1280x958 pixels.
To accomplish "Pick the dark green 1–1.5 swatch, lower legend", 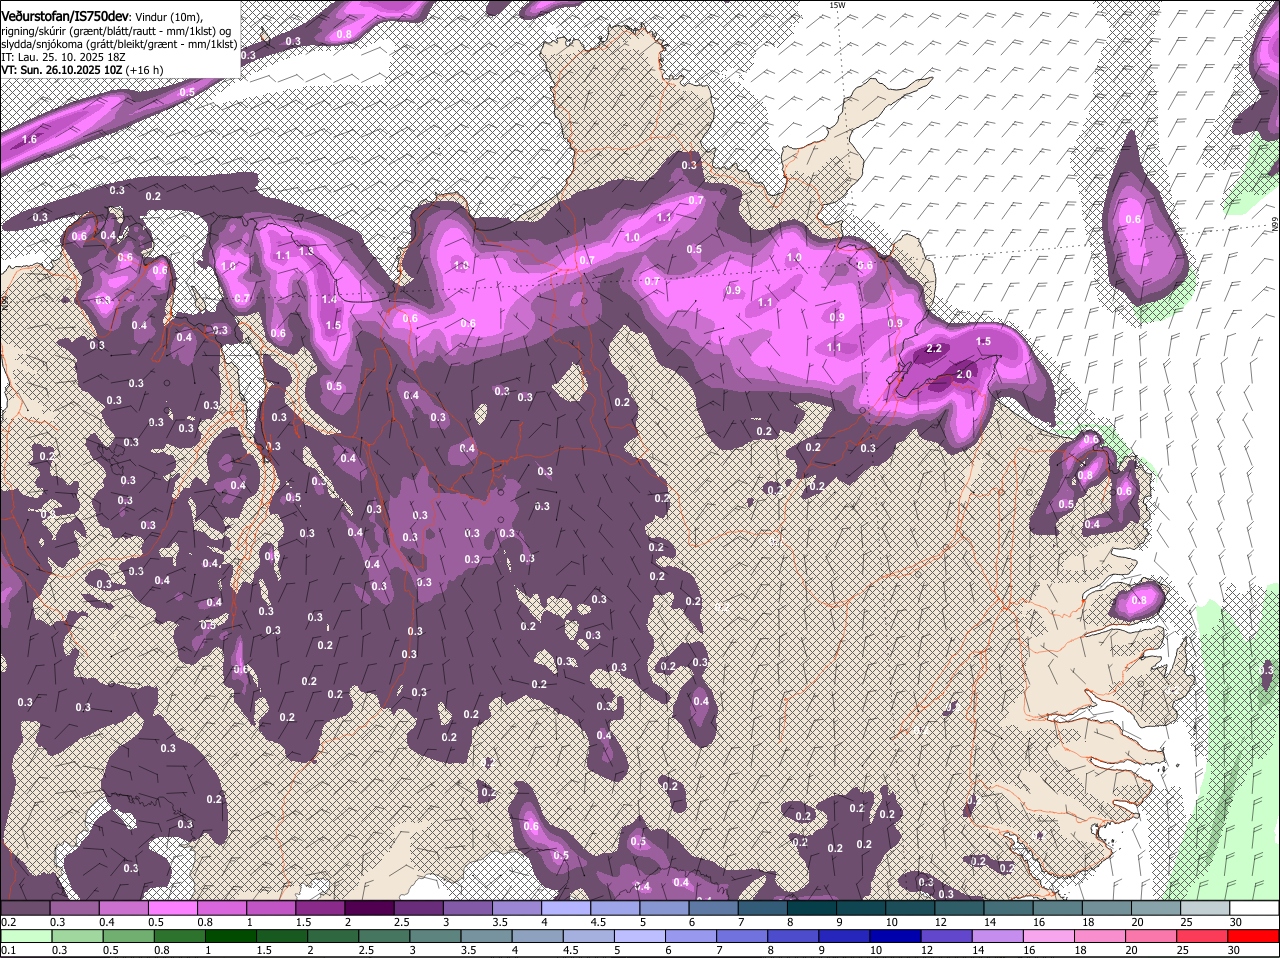I will 230,936.
